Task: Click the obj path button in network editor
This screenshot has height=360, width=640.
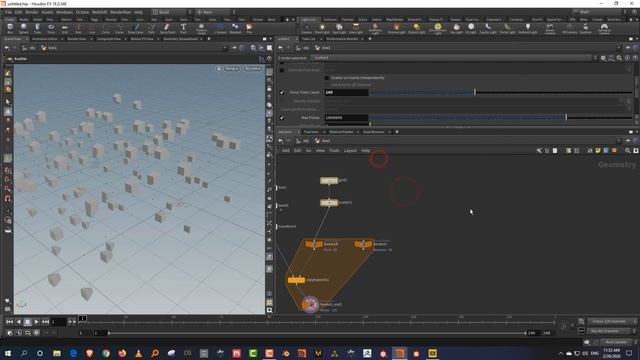Action: coord(302,140)
